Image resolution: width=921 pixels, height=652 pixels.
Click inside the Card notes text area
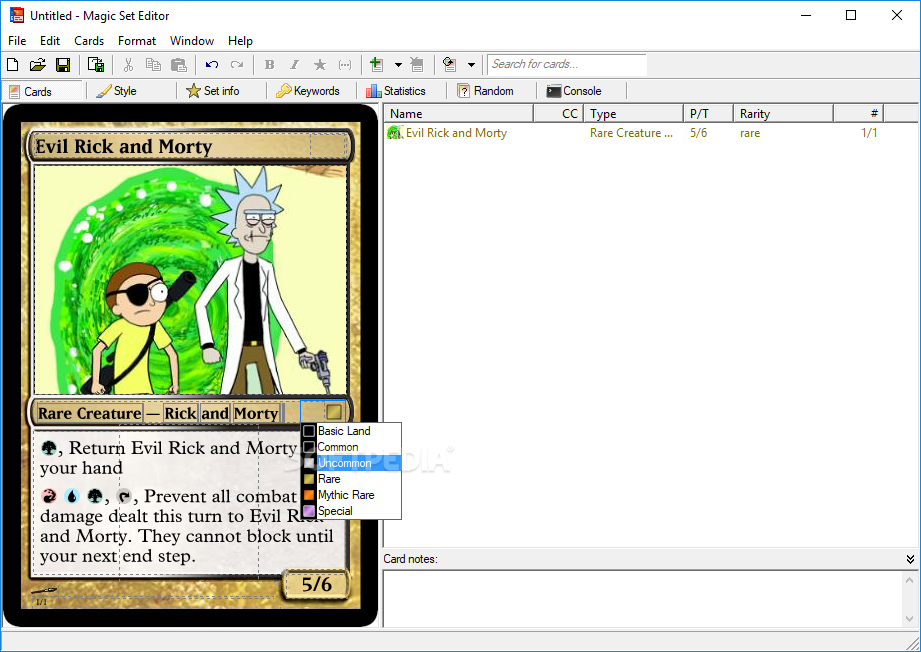click(x=642, y=599)
